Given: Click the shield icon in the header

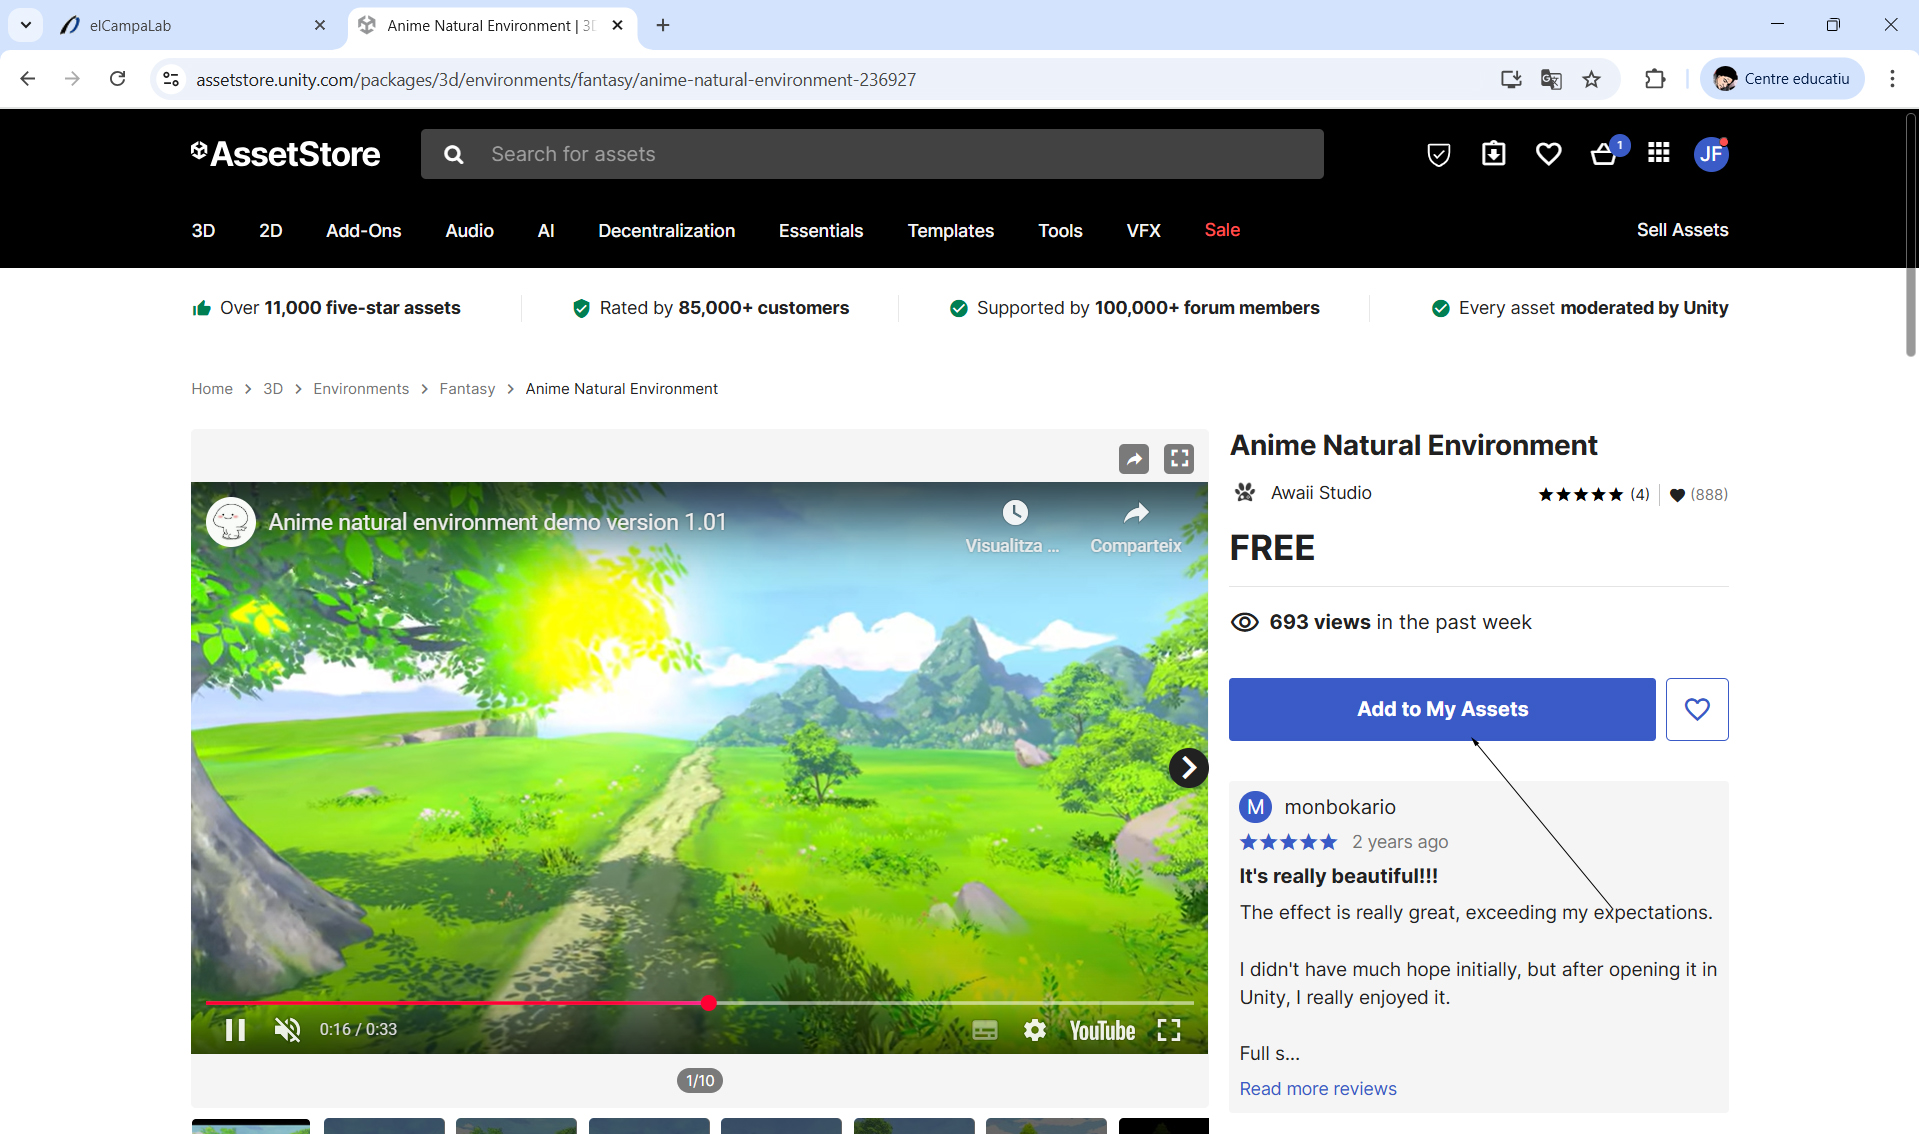Looking at the screenshot, I should tap(1438, 154).
